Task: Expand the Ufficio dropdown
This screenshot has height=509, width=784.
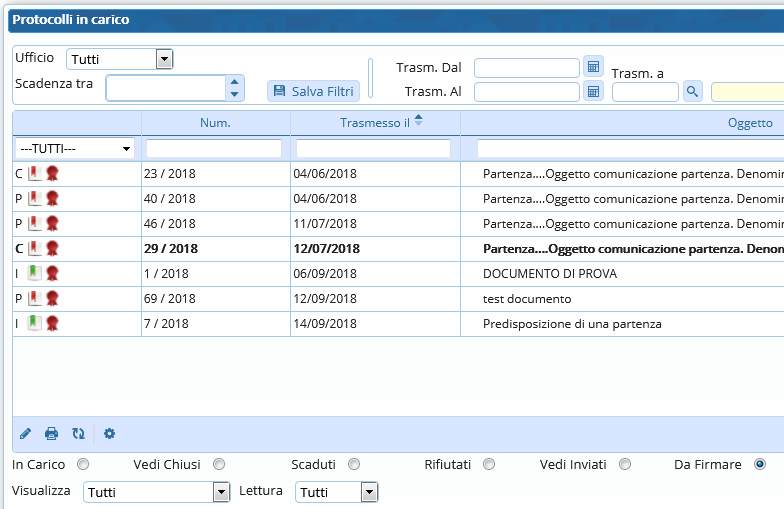Action: [x=164, y=59]
